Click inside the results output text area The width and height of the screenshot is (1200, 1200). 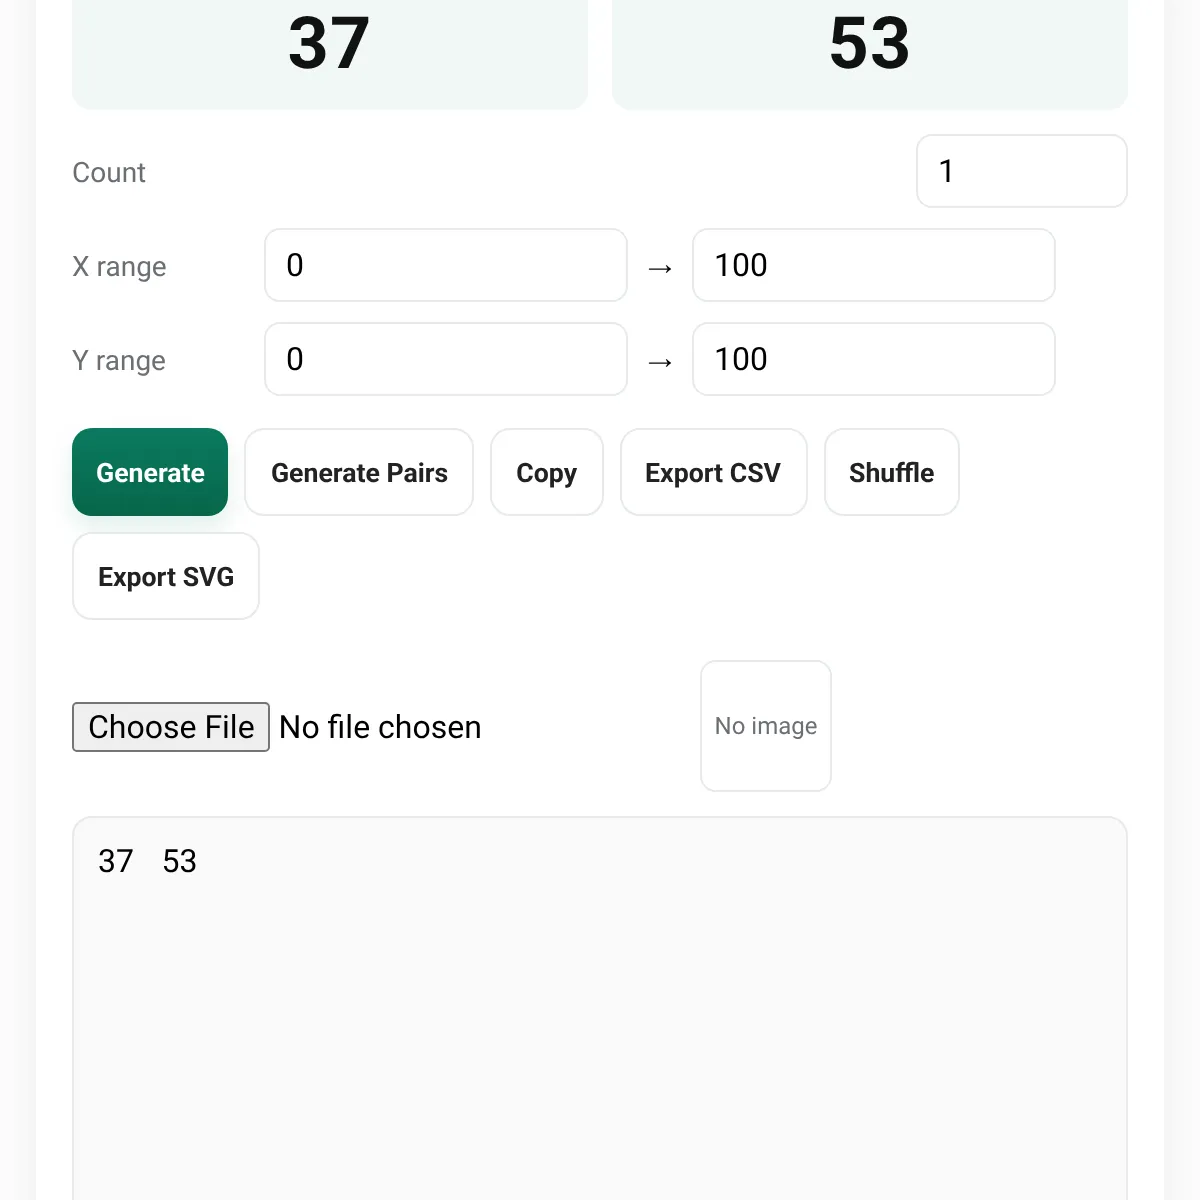[600, 1008]
